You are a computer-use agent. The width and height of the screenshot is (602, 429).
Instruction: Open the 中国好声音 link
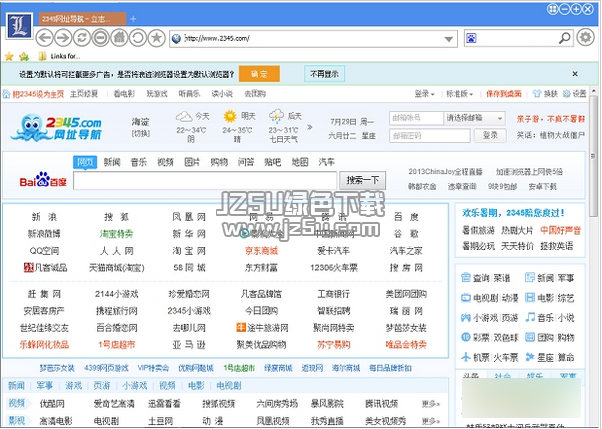561,230
